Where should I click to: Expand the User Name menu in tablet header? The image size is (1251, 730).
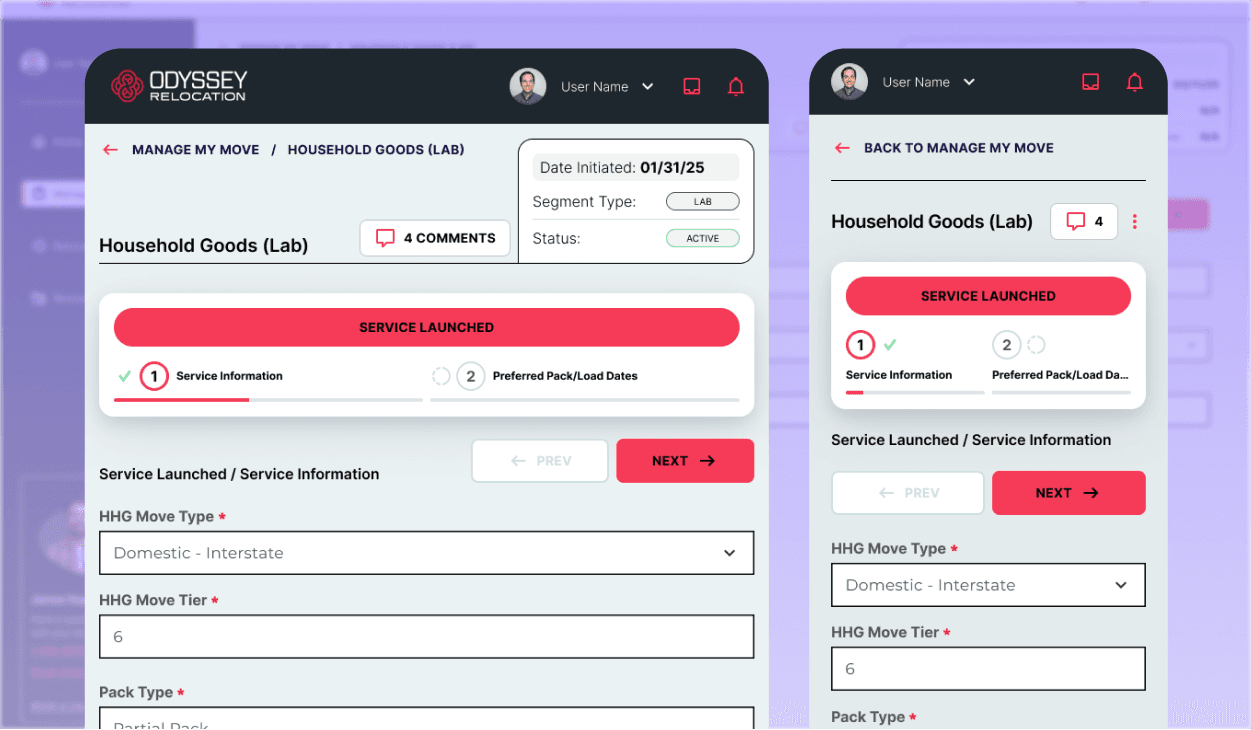(x=607, y=87)
